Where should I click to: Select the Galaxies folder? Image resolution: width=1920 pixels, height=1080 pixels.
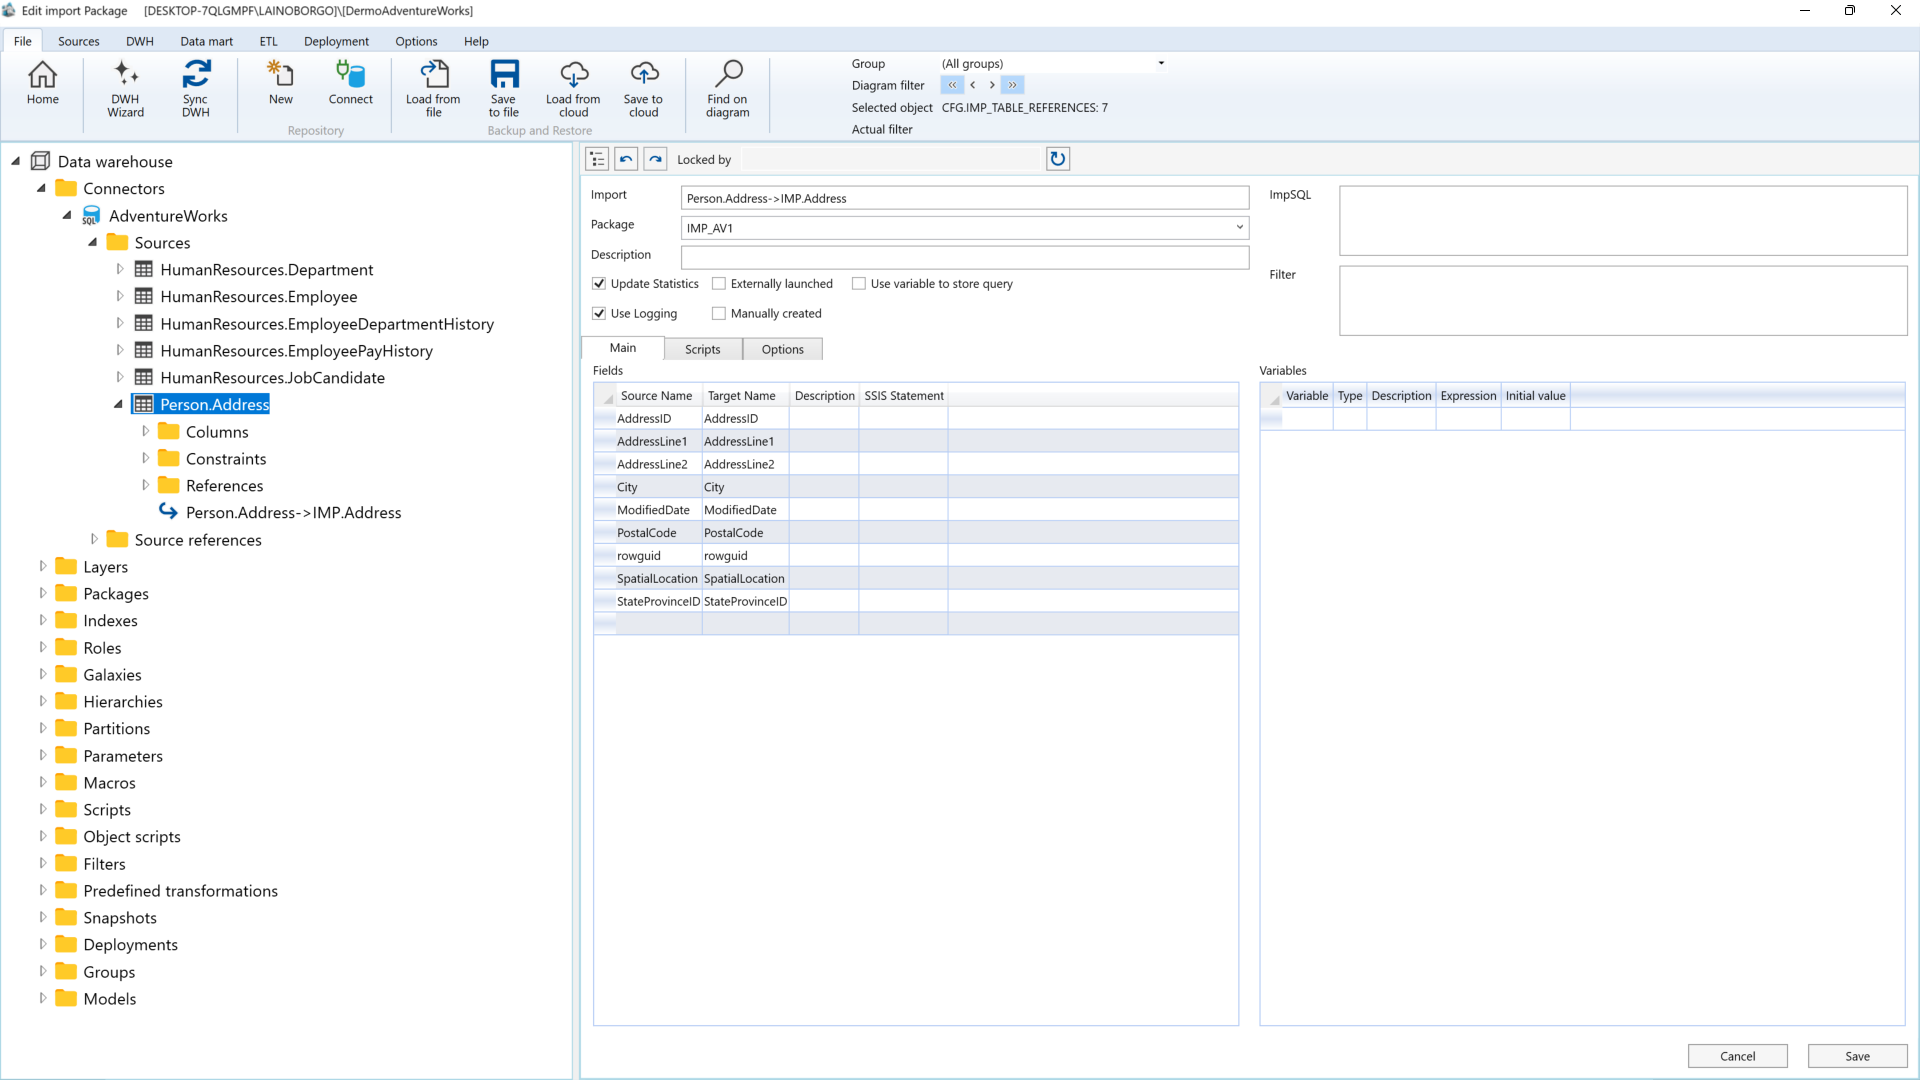(x=112, y=674)
